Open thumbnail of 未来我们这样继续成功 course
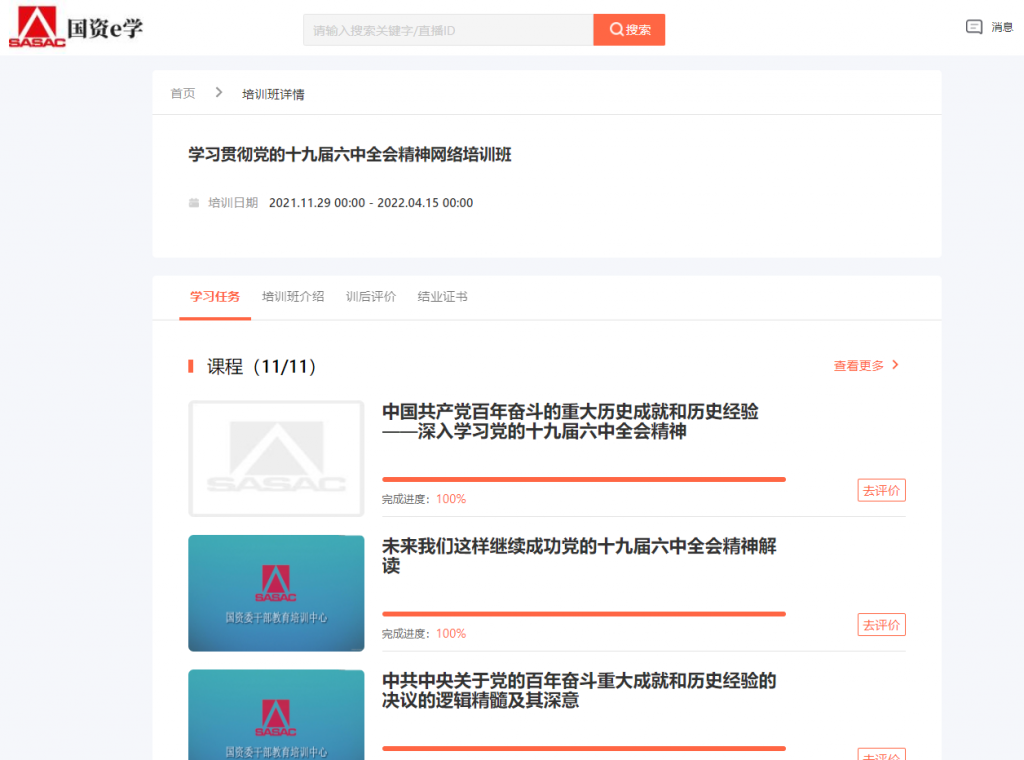The height and width of the screenshot is (760, 1024). [276, 593]
